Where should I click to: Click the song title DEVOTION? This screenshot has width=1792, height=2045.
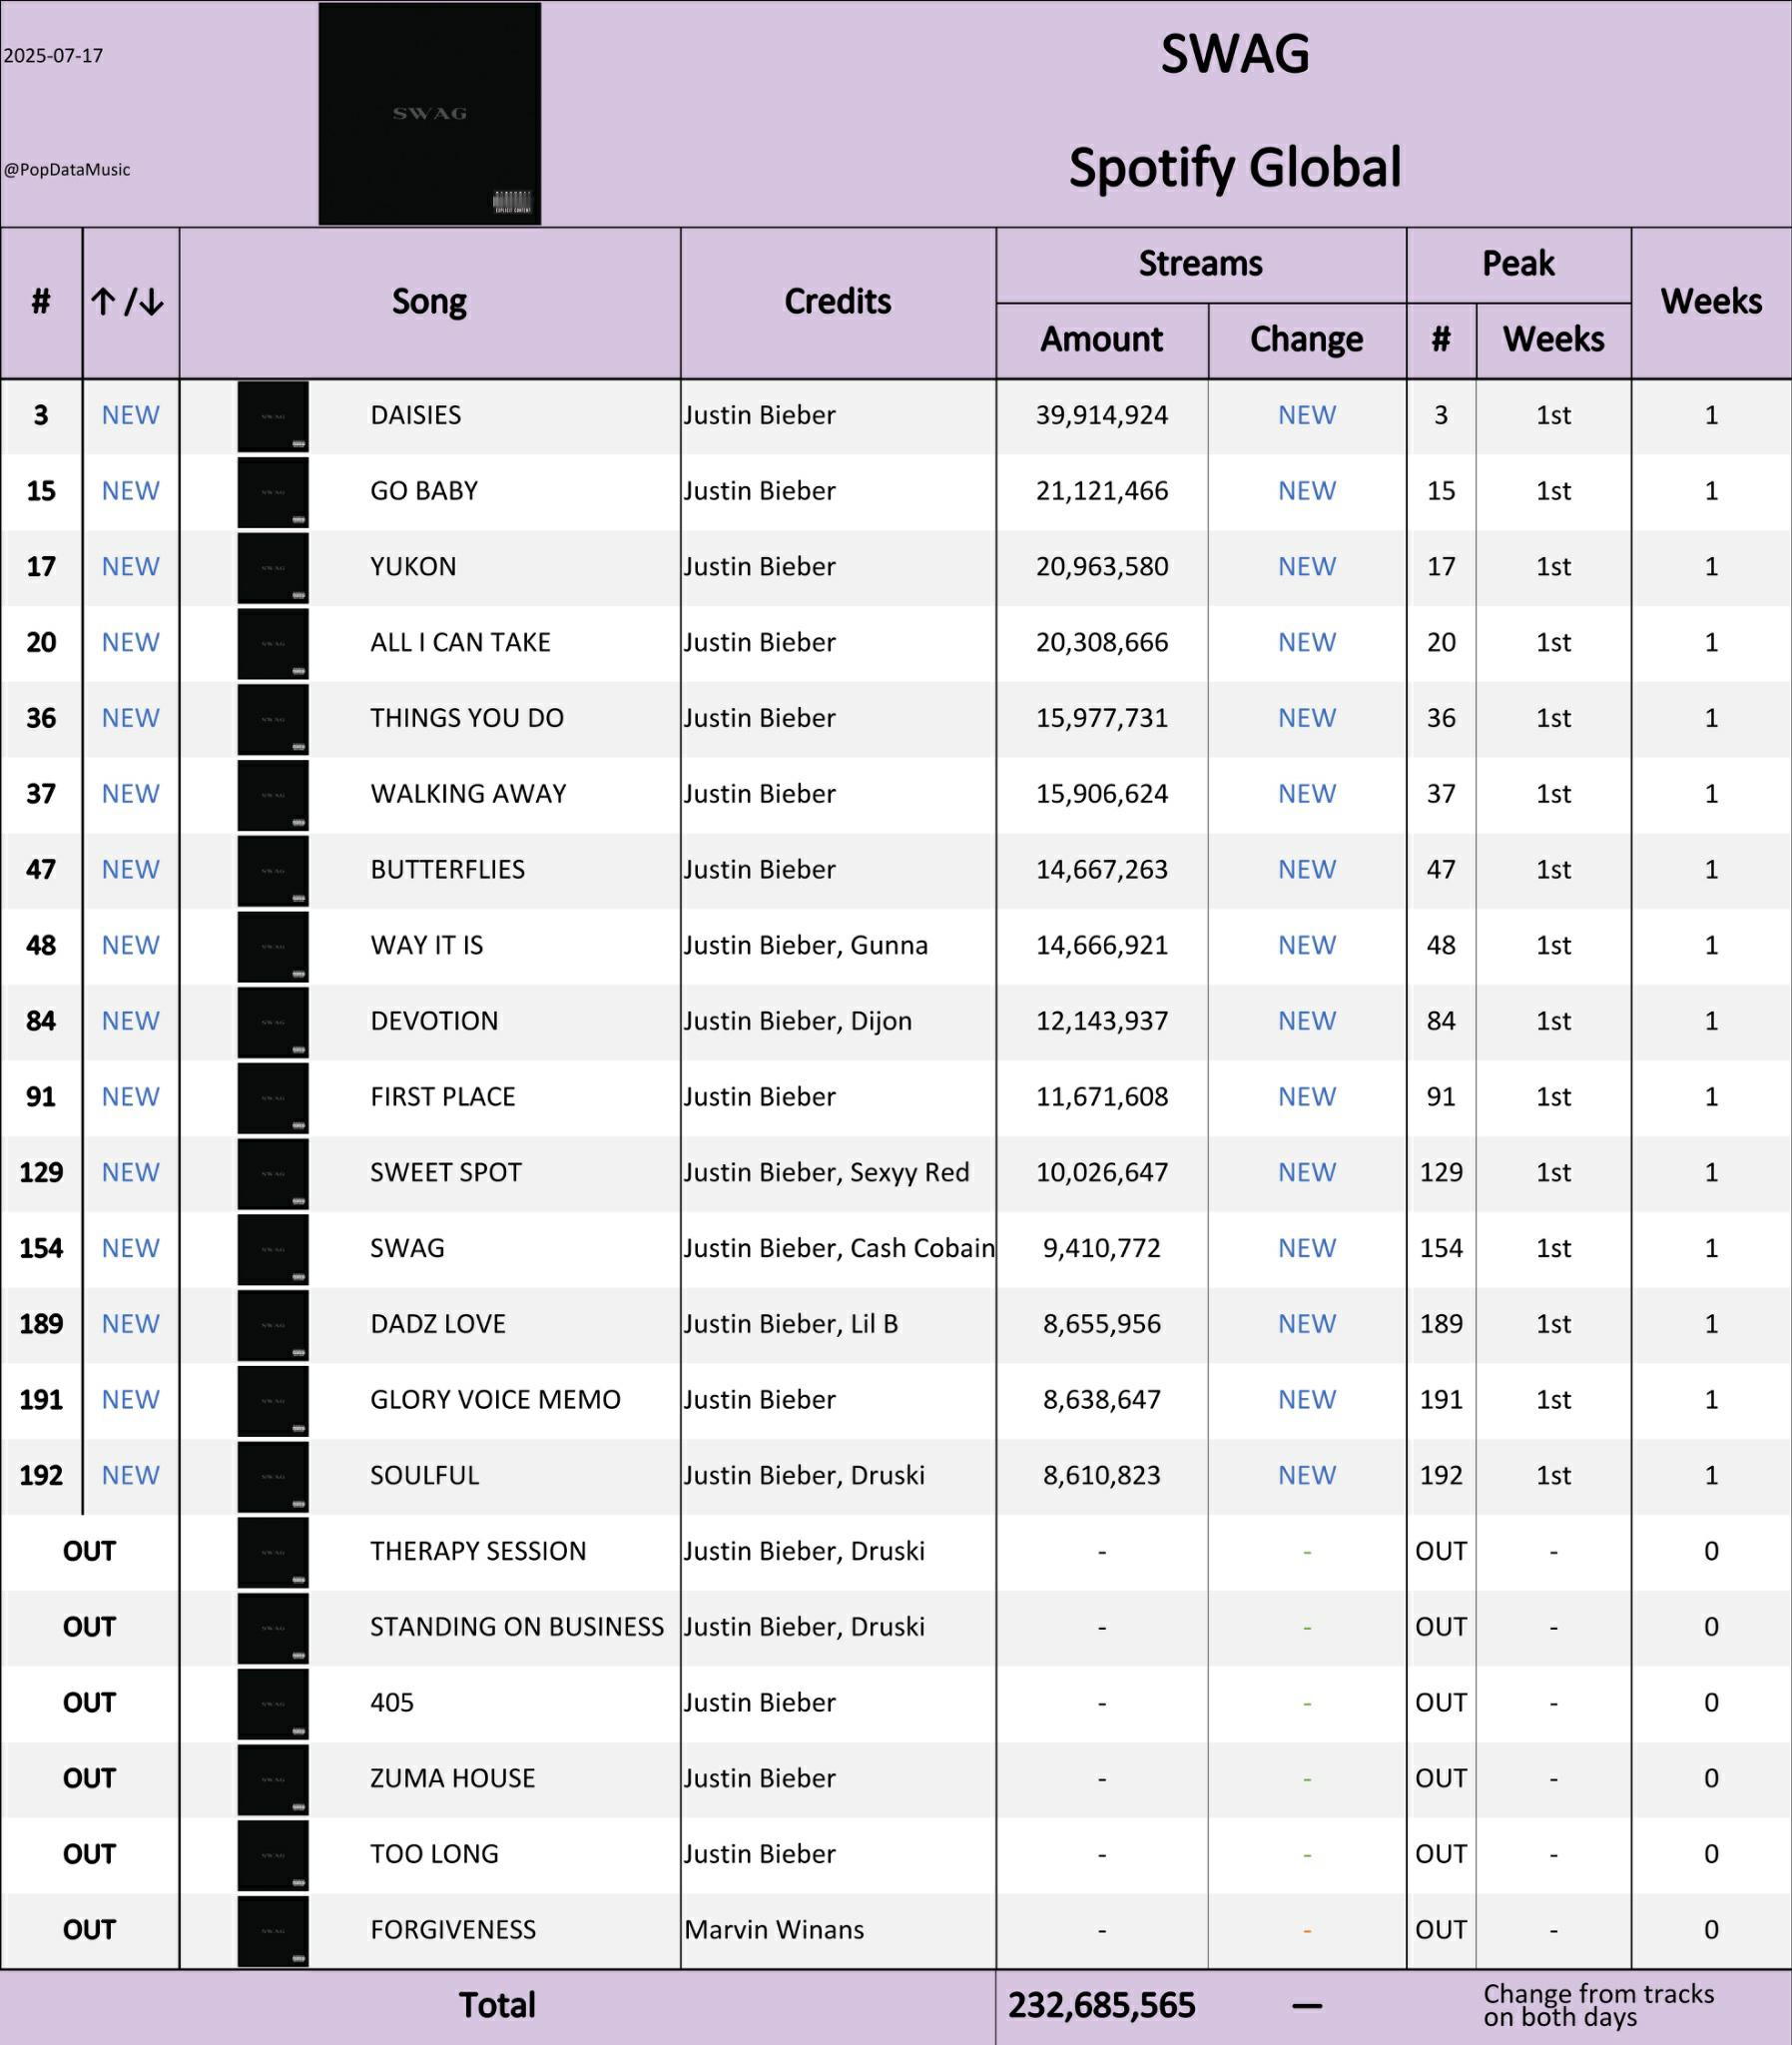coord(434,1021)
